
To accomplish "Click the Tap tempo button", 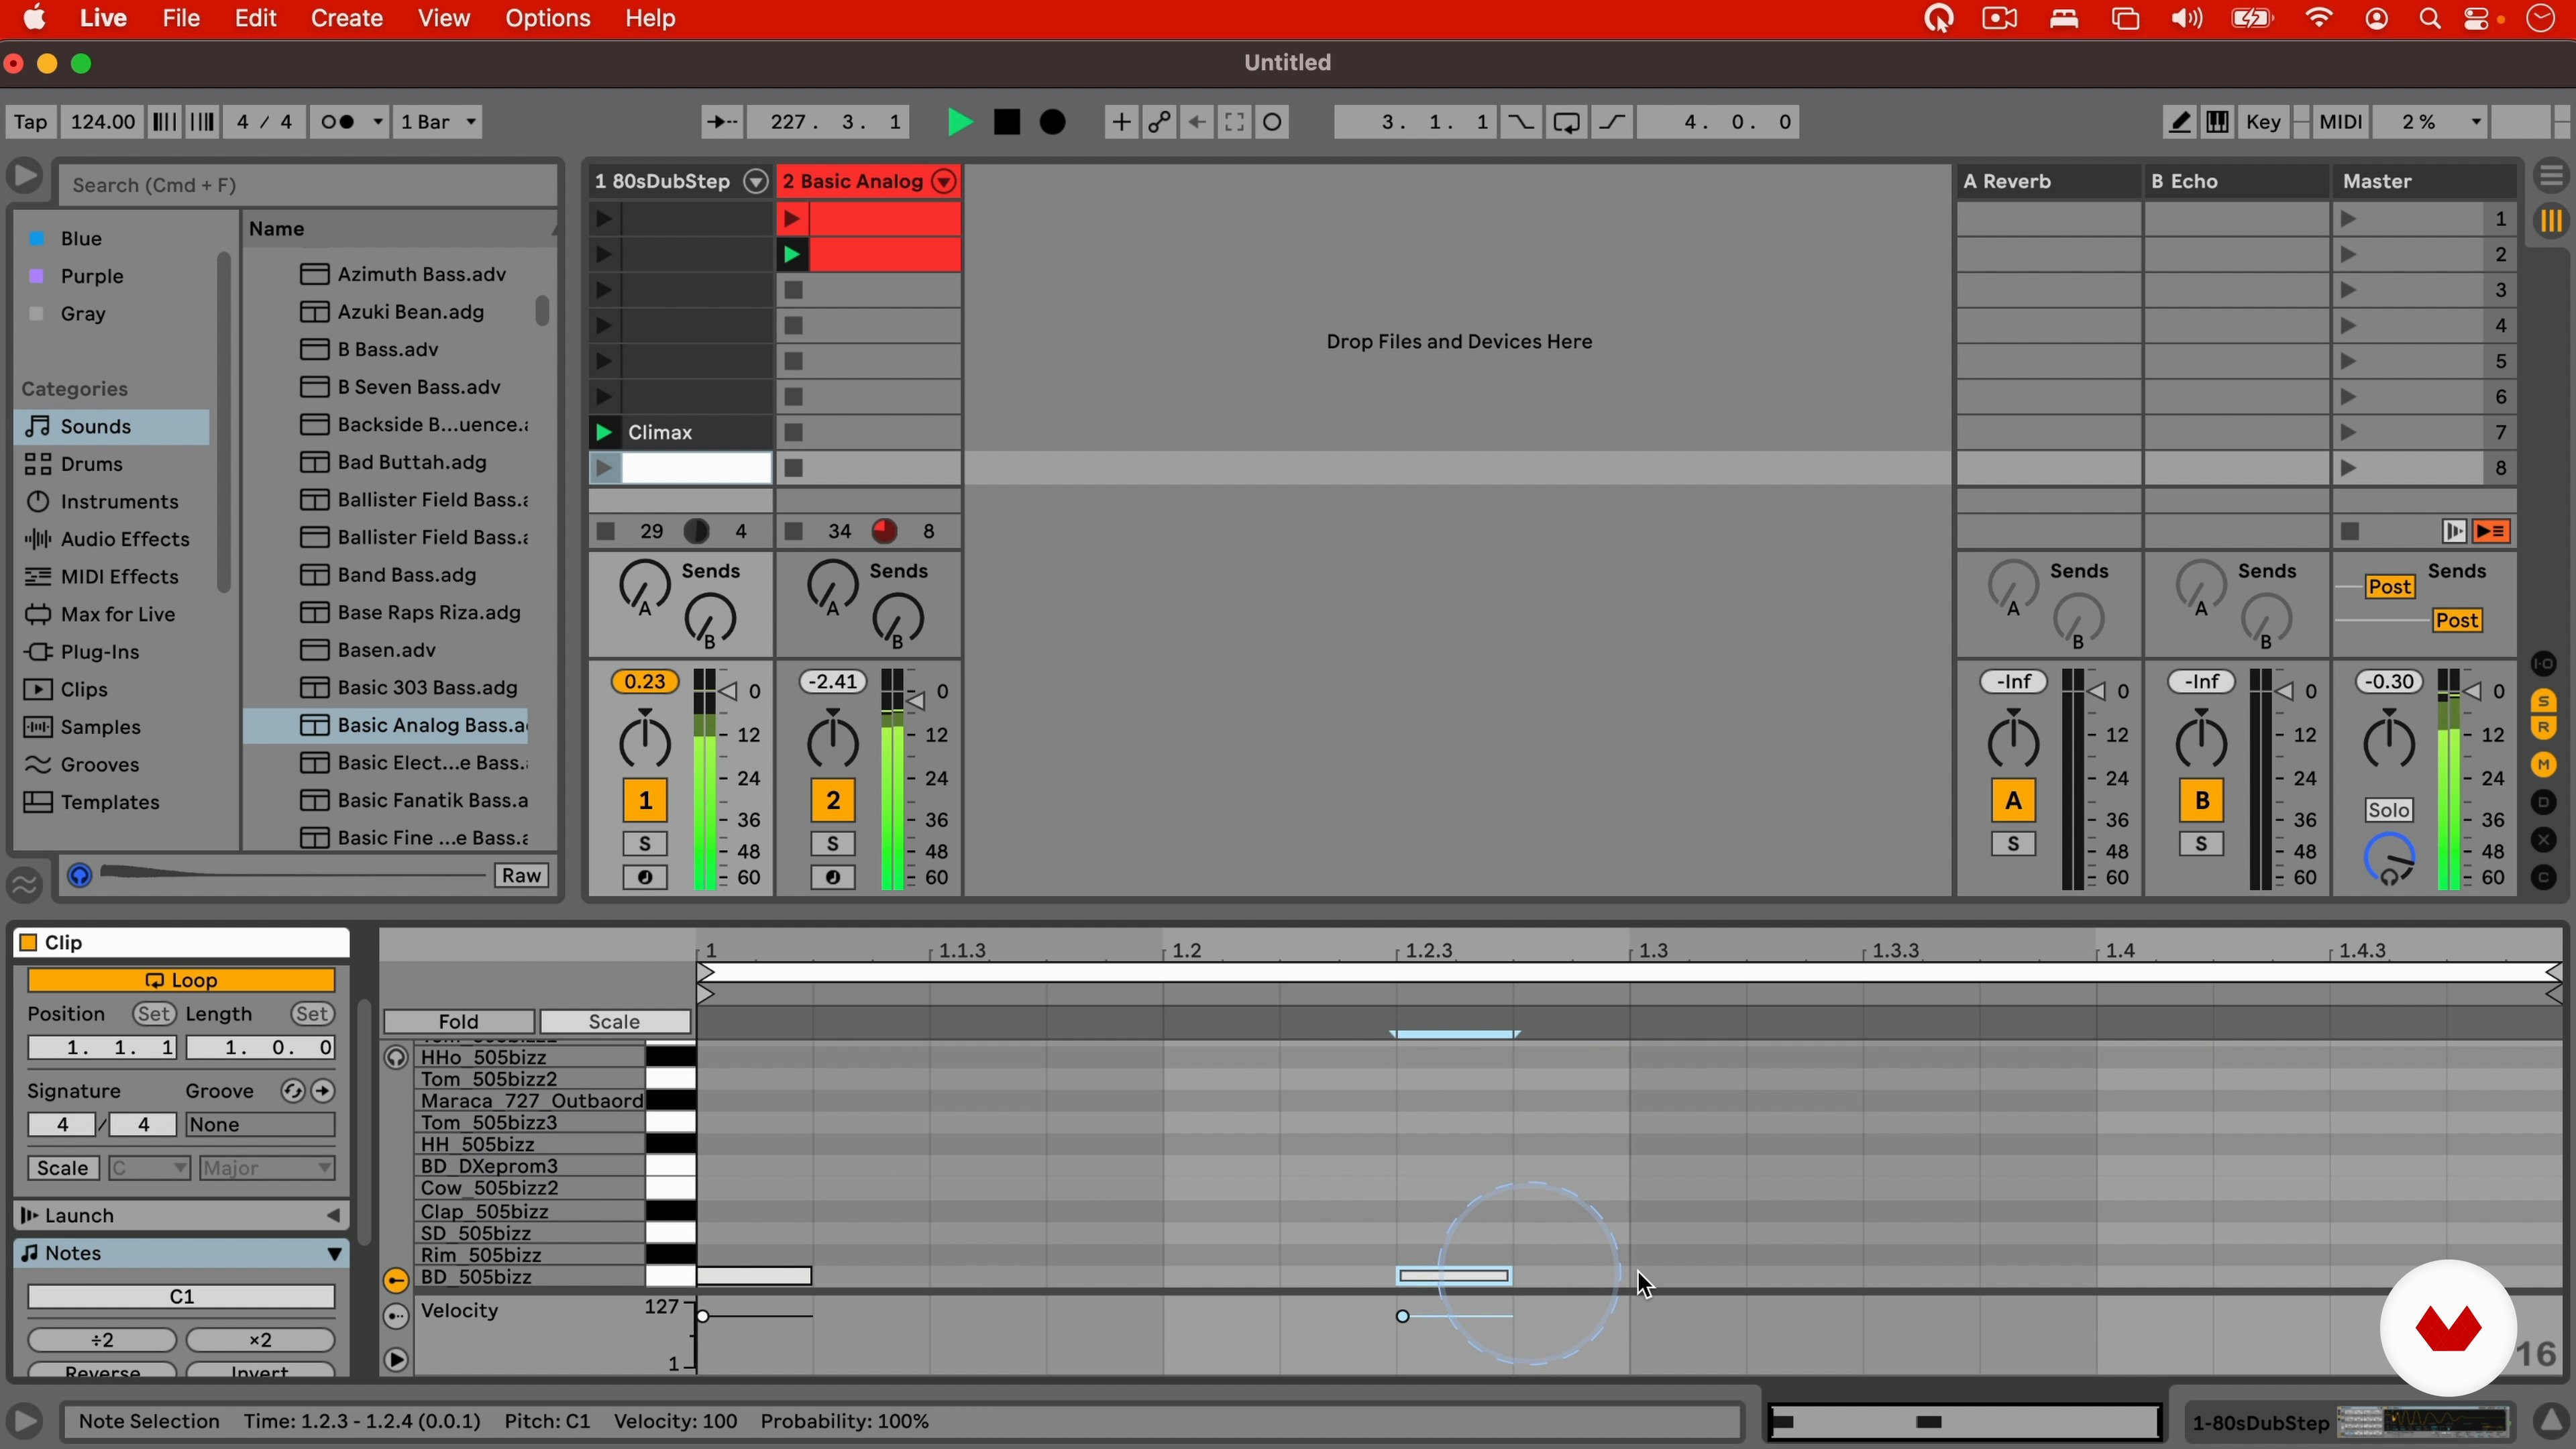I will pyautogui.click(x=30, y=122).
